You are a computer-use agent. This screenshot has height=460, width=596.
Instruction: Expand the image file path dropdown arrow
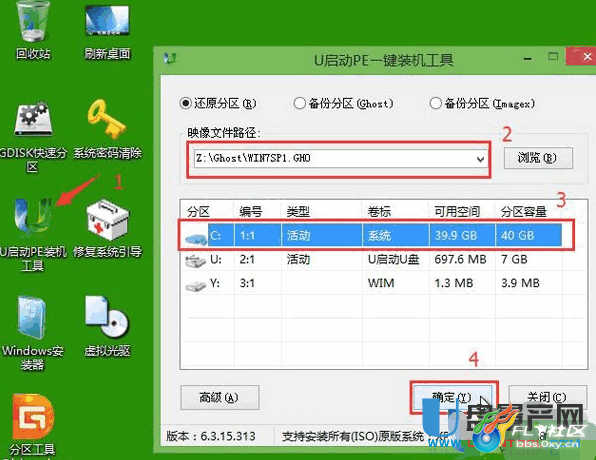point(480,159)
